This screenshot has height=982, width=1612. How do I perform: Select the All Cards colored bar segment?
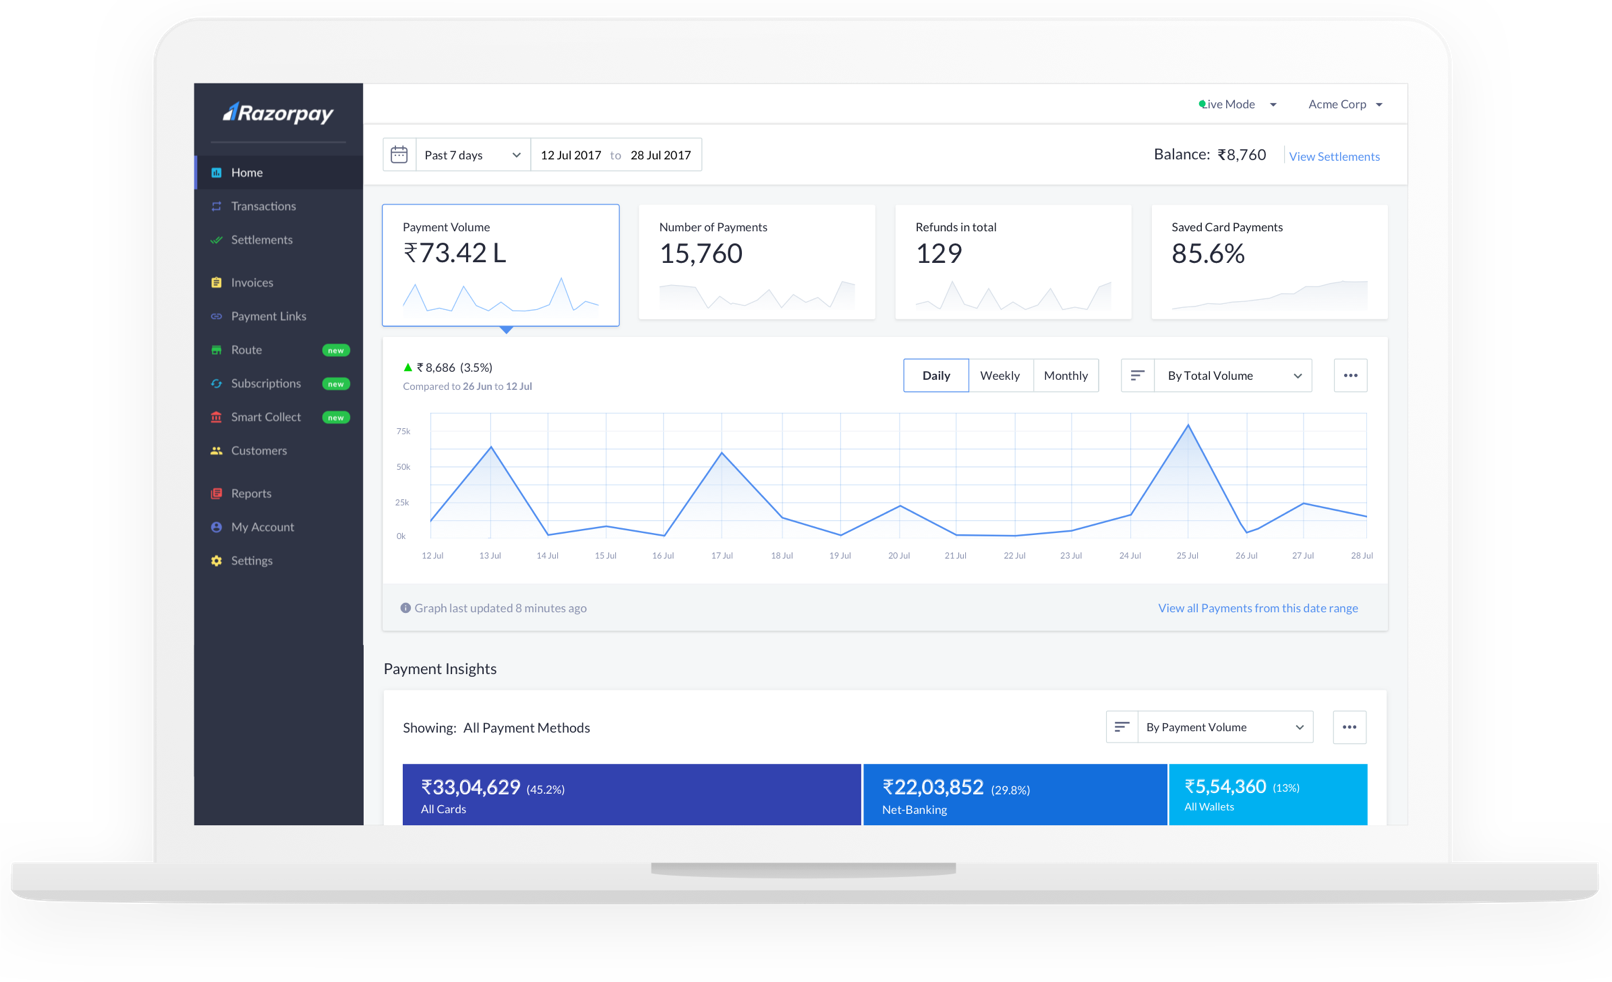pos(632,795)
